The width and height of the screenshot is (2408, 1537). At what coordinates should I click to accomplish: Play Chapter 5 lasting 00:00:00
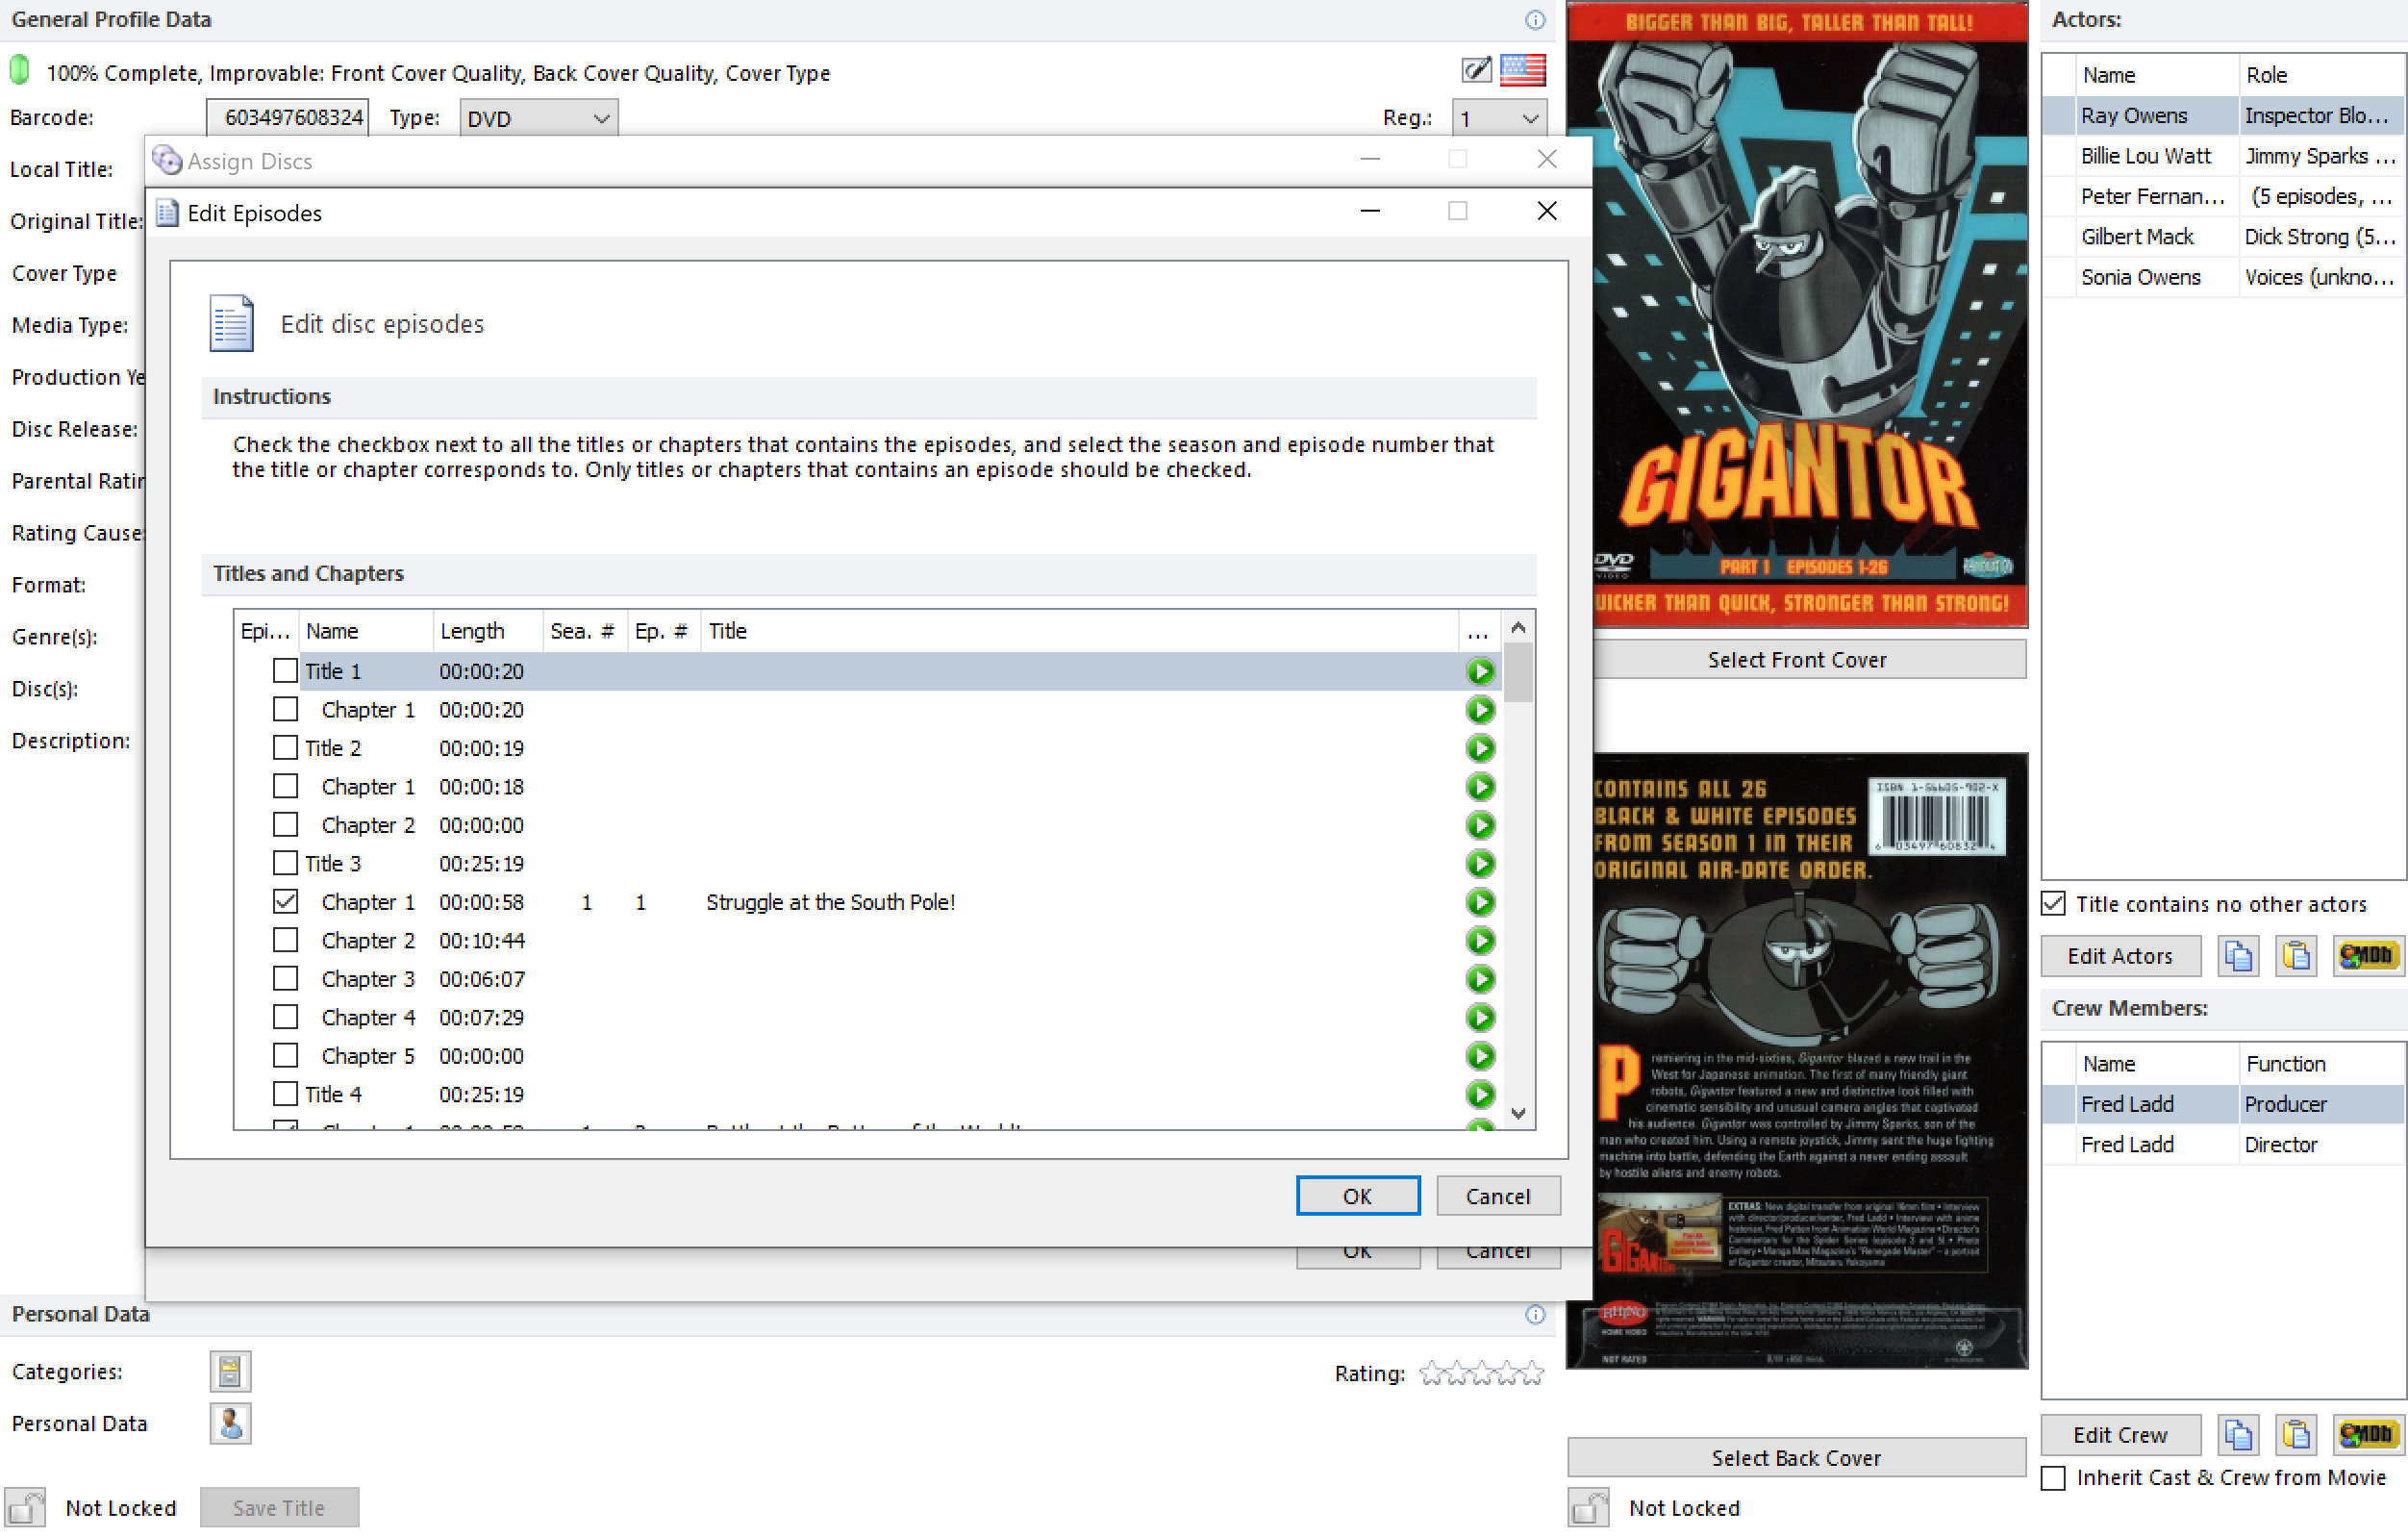click(x=1480, y=1056)
